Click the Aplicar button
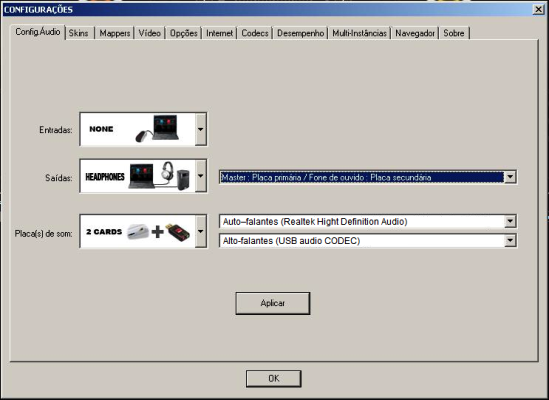This screenshot has height=400, width=549. pos(273,303)
